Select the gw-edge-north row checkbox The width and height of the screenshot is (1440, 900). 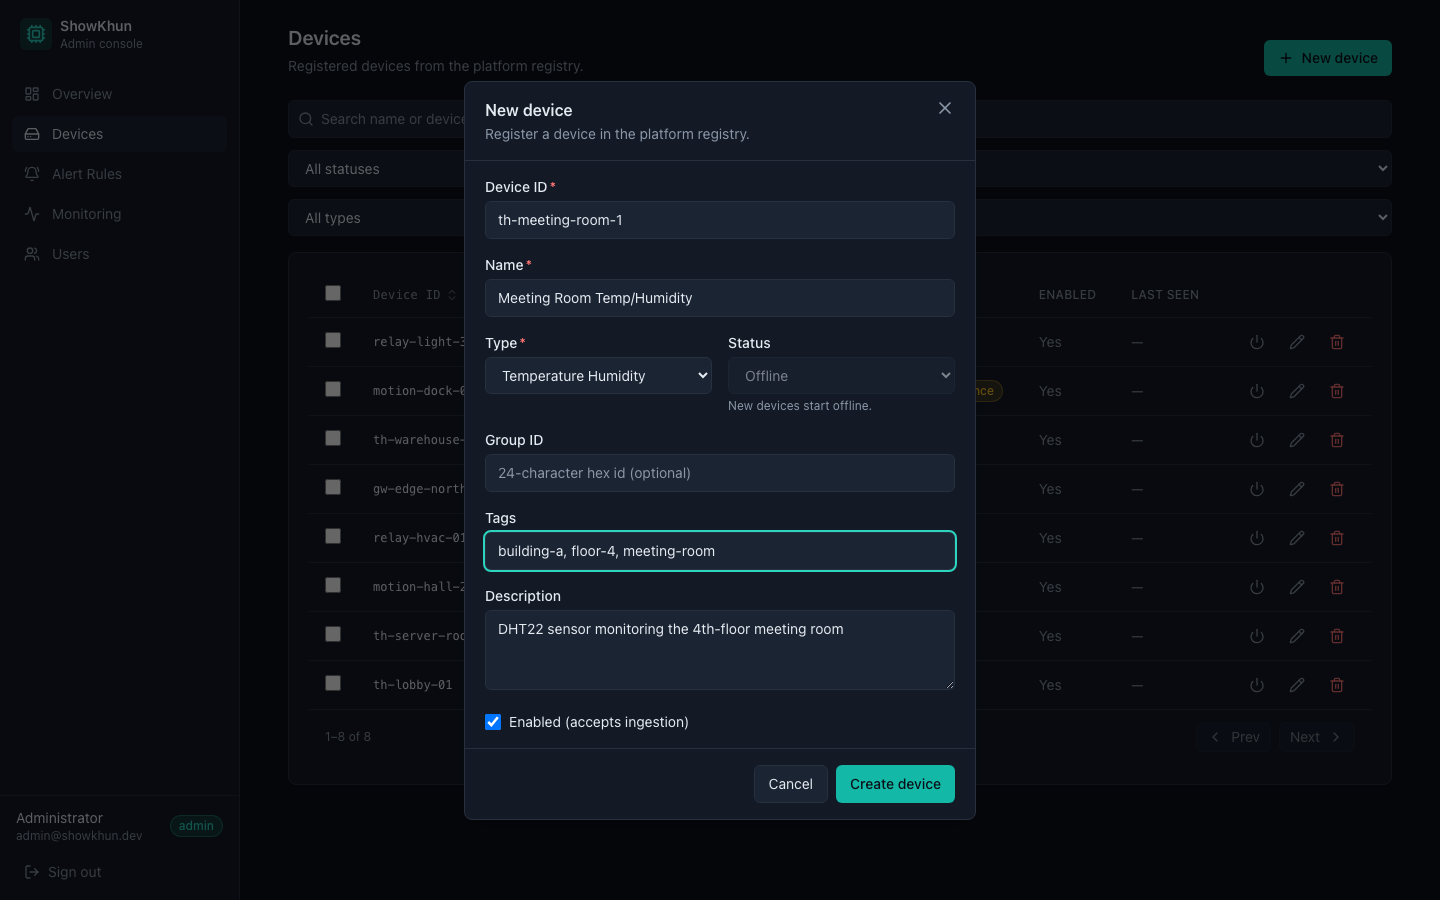click(333, 487)
